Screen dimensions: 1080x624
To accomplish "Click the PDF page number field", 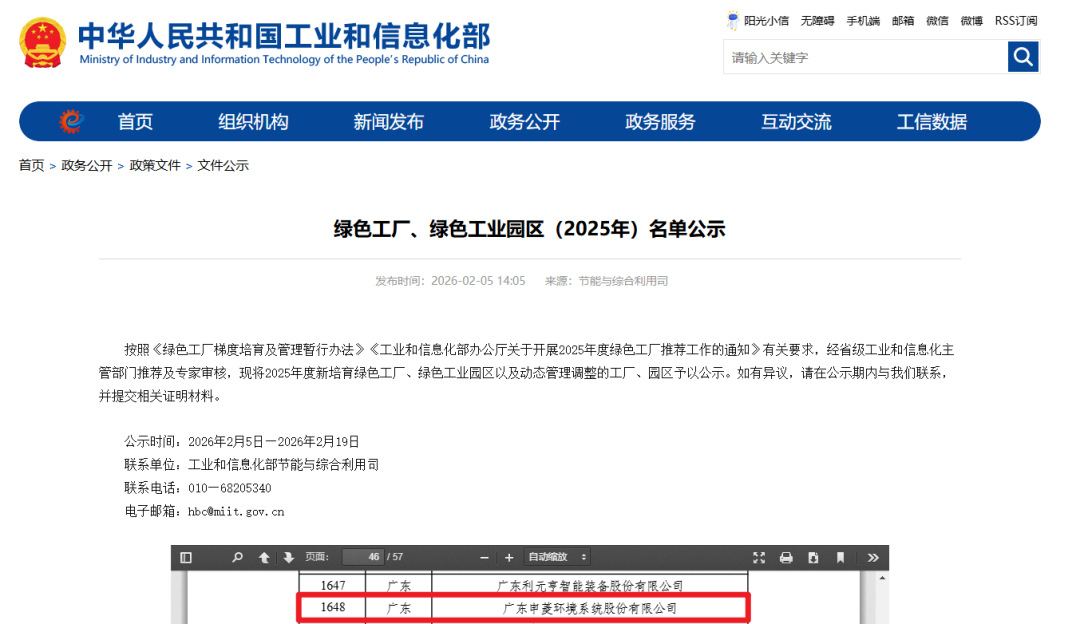I will point(362,557).
